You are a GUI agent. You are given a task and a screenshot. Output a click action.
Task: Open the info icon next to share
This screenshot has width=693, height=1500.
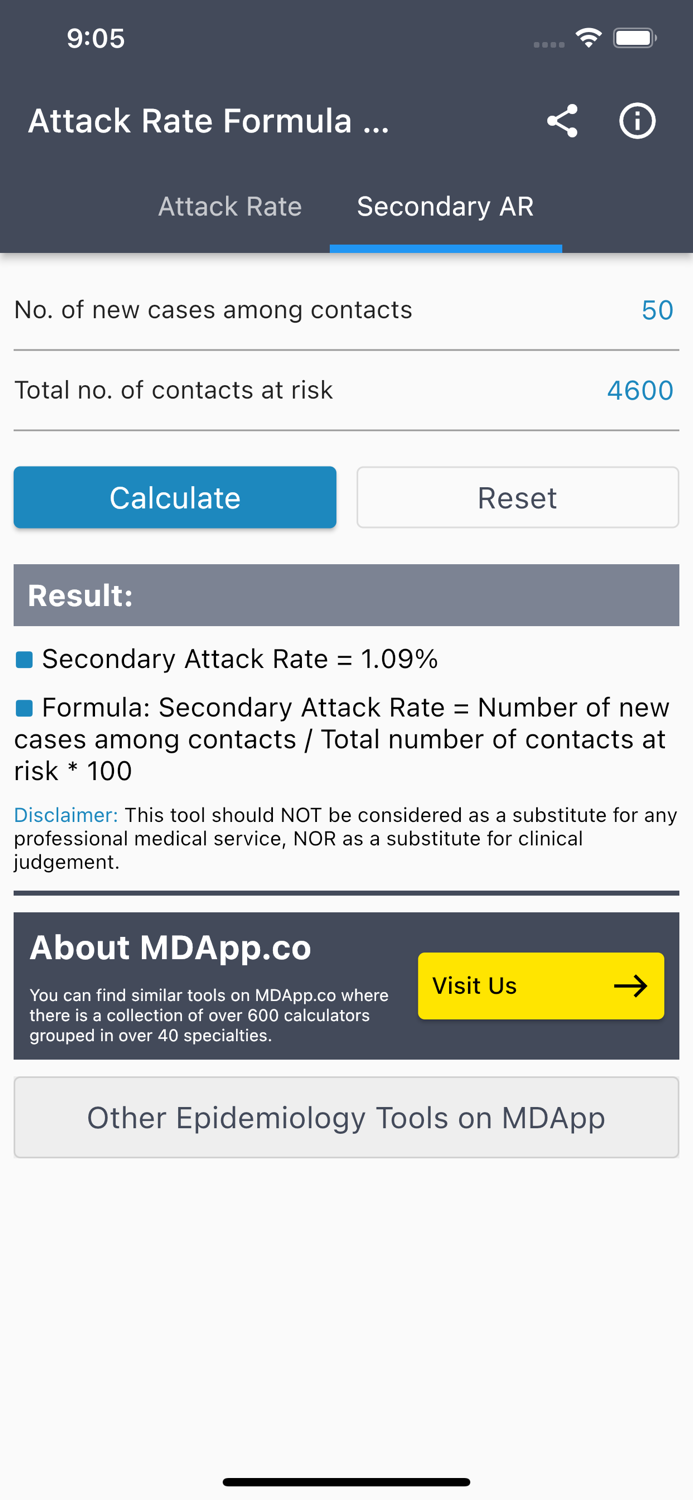click(637, 121)
